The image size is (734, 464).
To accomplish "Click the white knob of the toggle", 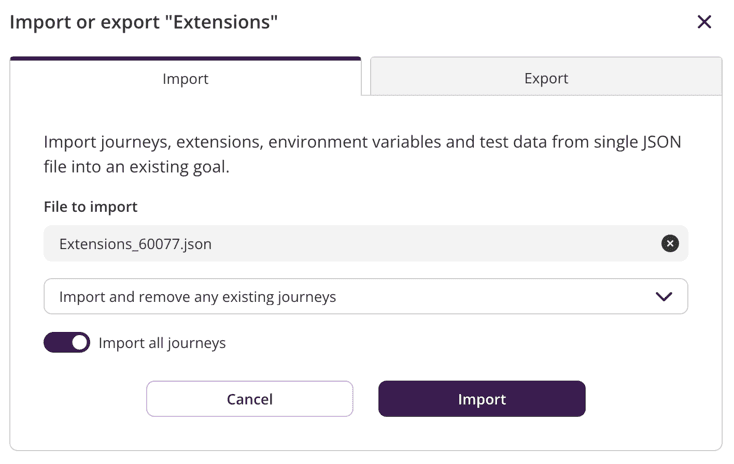I will pyautogui.click(x=79, y=343).
